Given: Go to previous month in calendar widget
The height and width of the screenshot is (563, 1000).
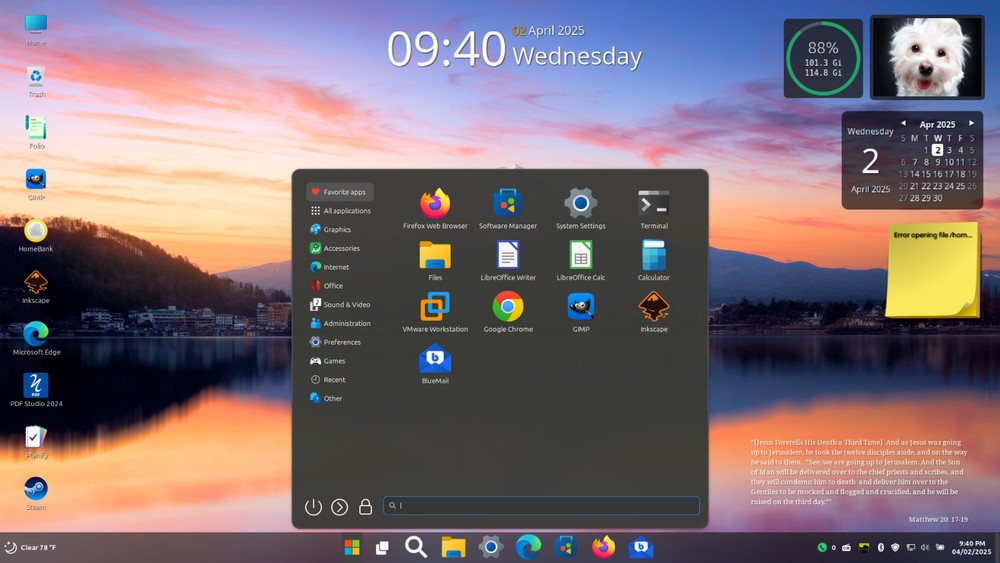Looking at the screenshot, I should [x=903, y=123].
